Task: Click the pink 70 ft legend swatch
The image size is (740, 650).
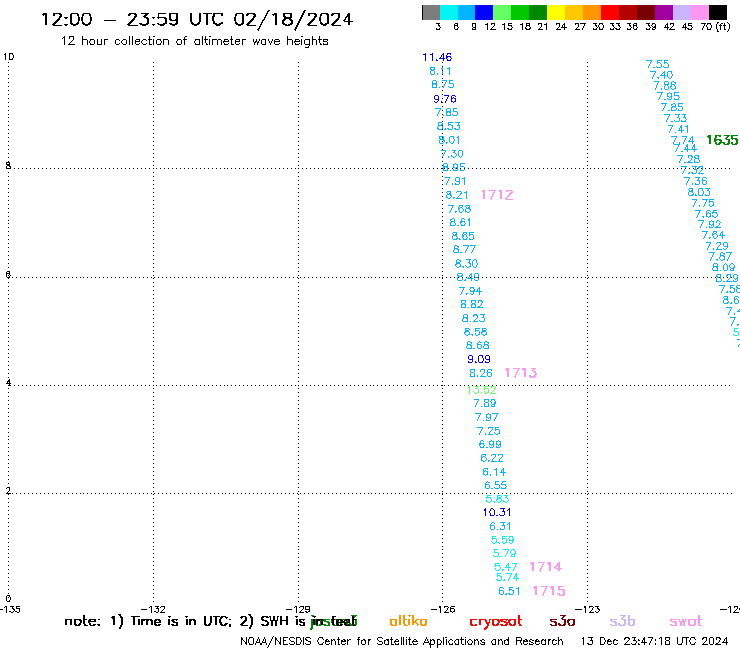Action: 698,12
